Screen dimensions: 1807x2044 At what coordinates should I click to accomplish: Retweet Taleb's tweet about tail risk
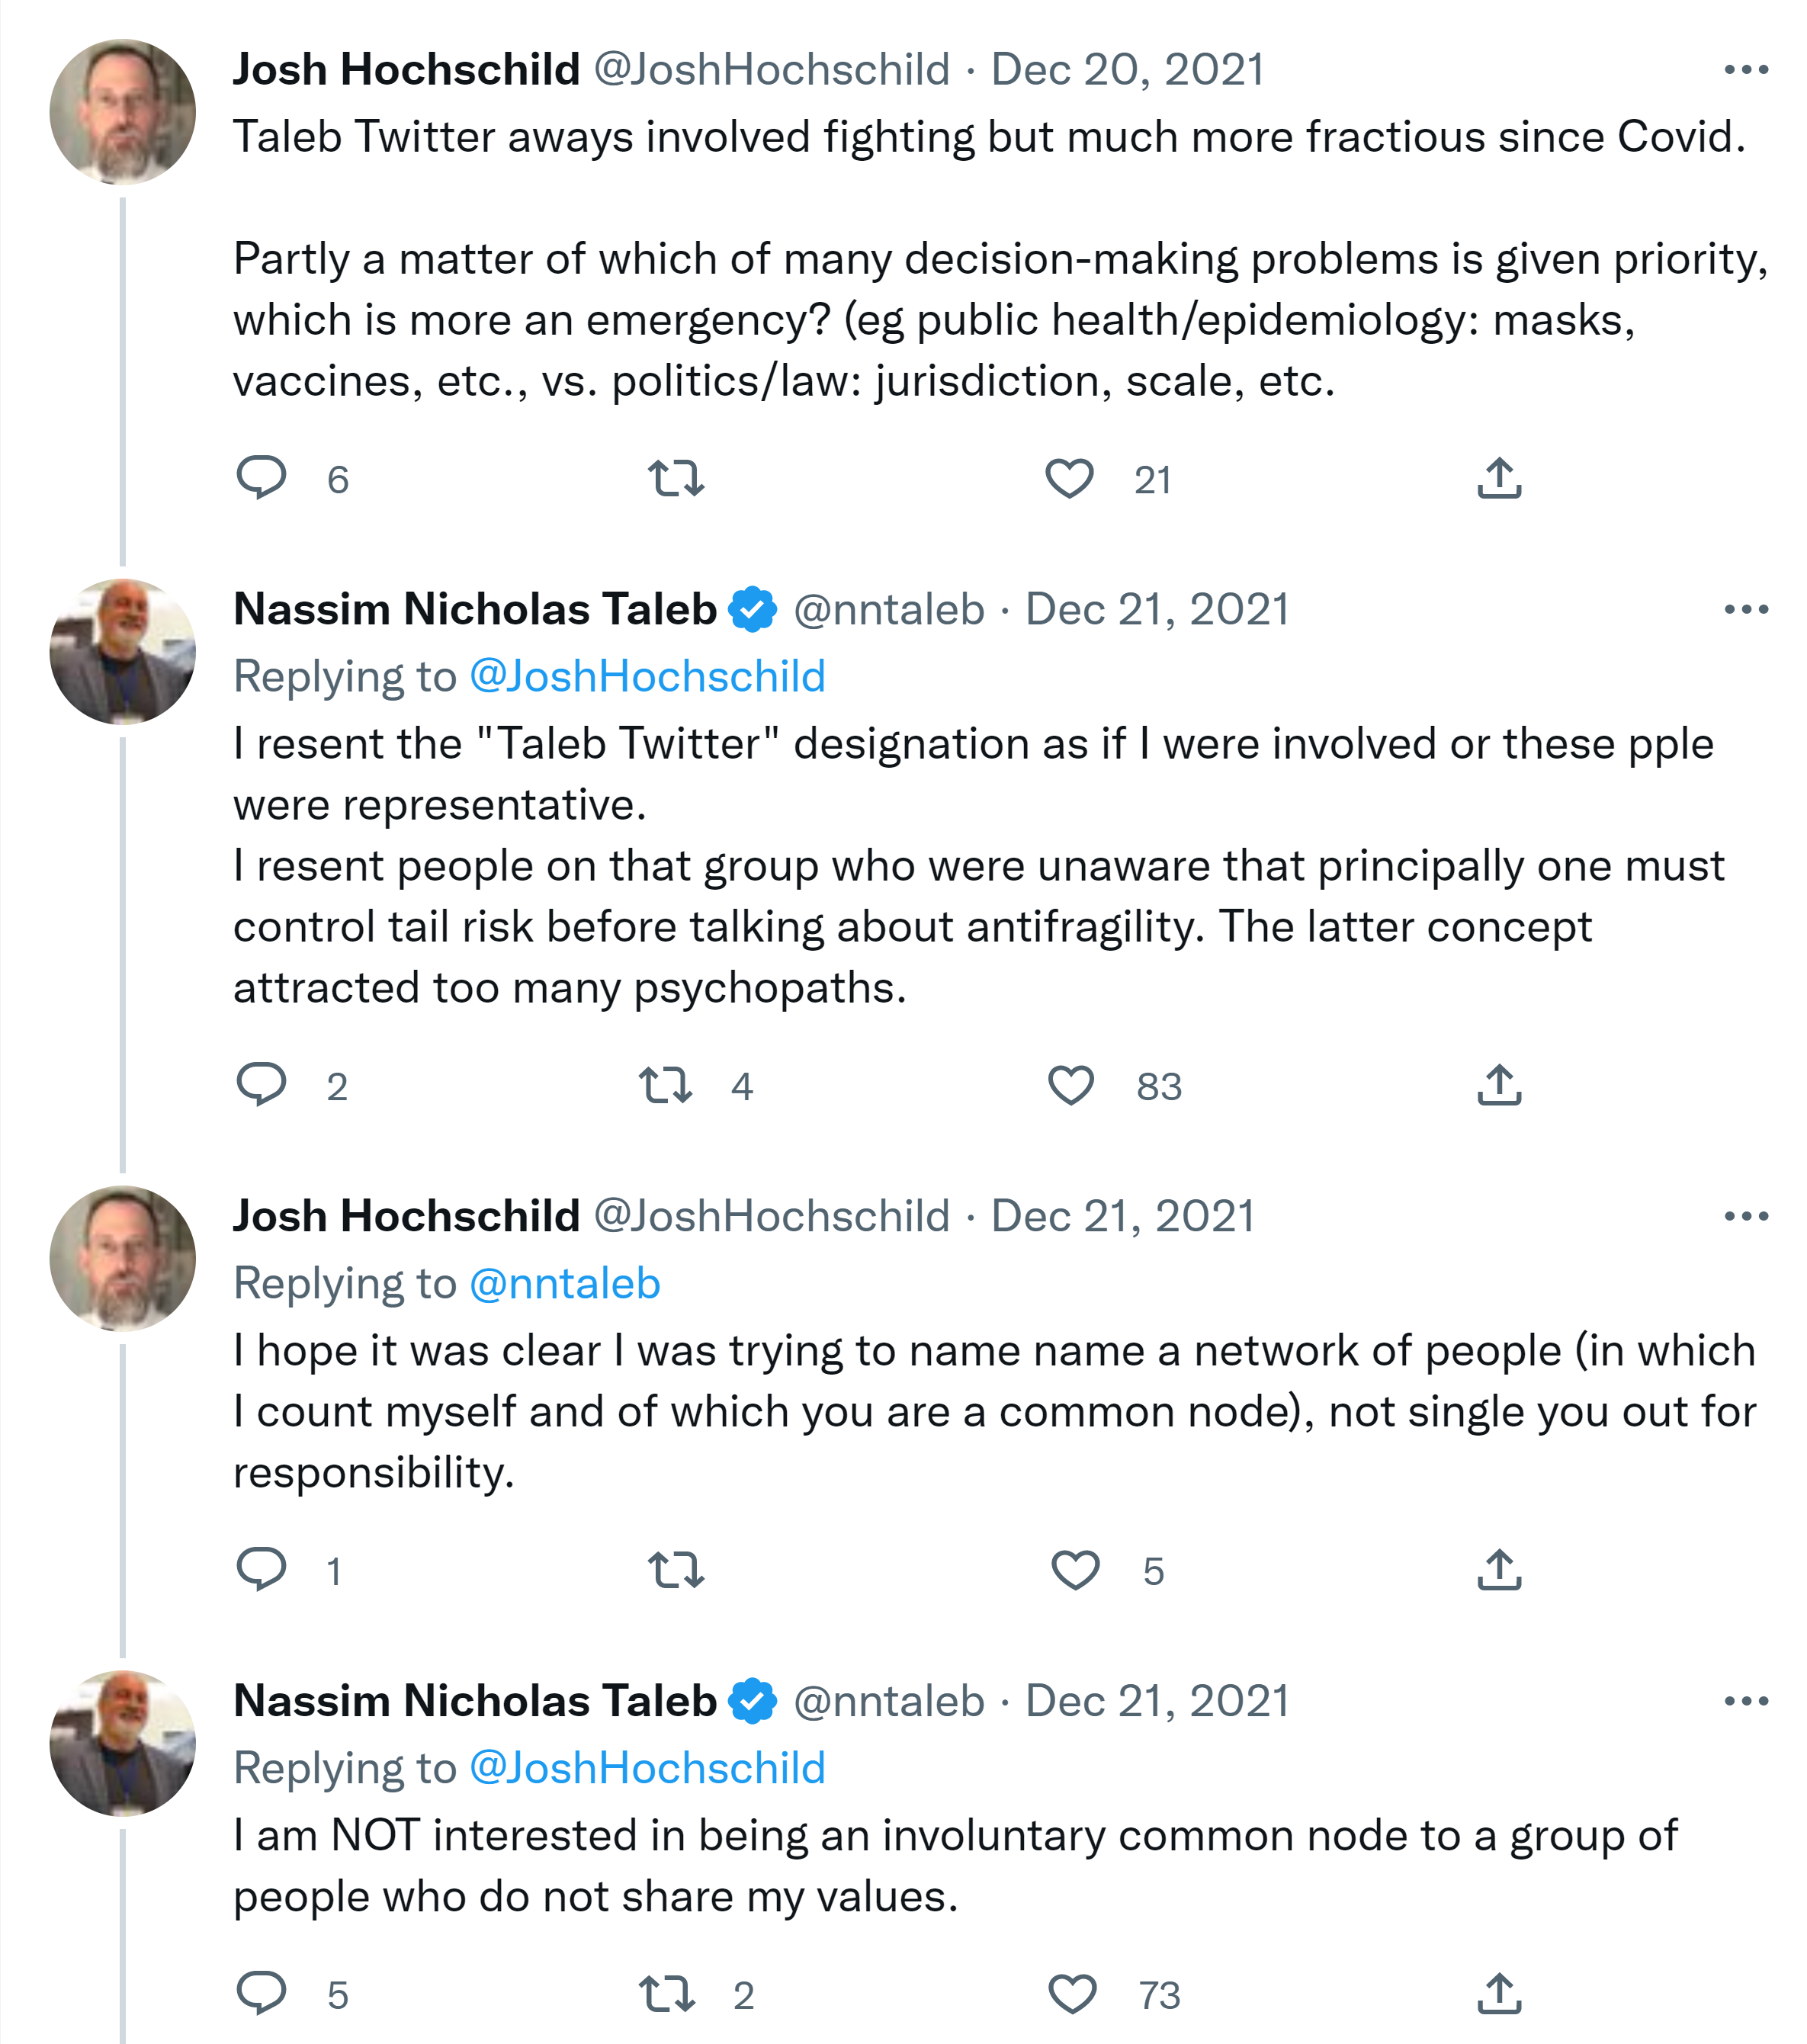click(x=666, y=1085)
